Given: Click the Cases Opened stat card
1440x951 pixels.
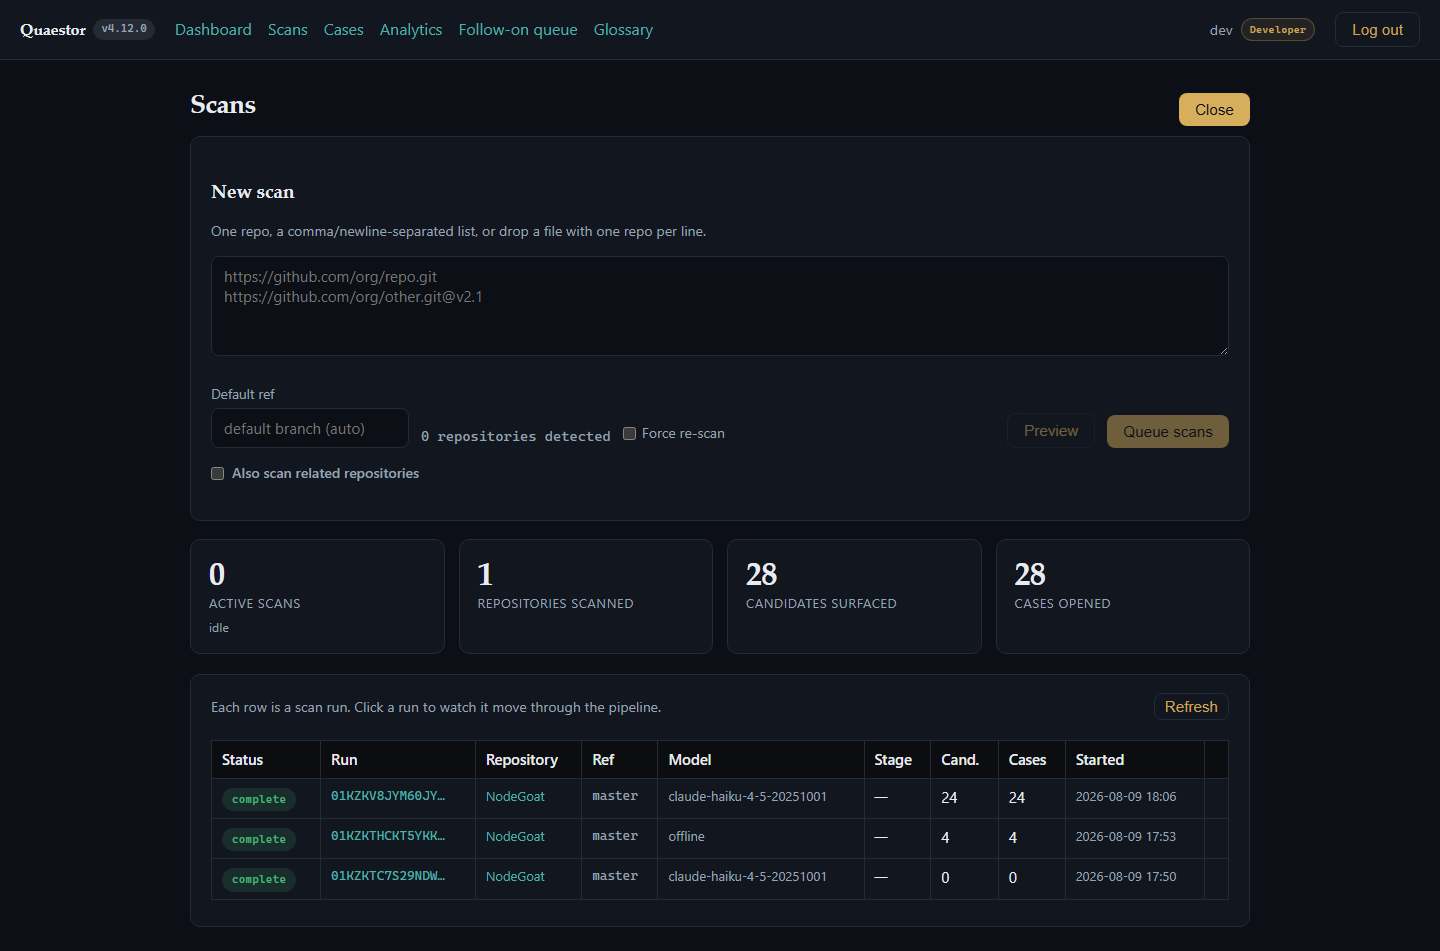Looking at the screenshot, I should click(x=1123, y=597).
